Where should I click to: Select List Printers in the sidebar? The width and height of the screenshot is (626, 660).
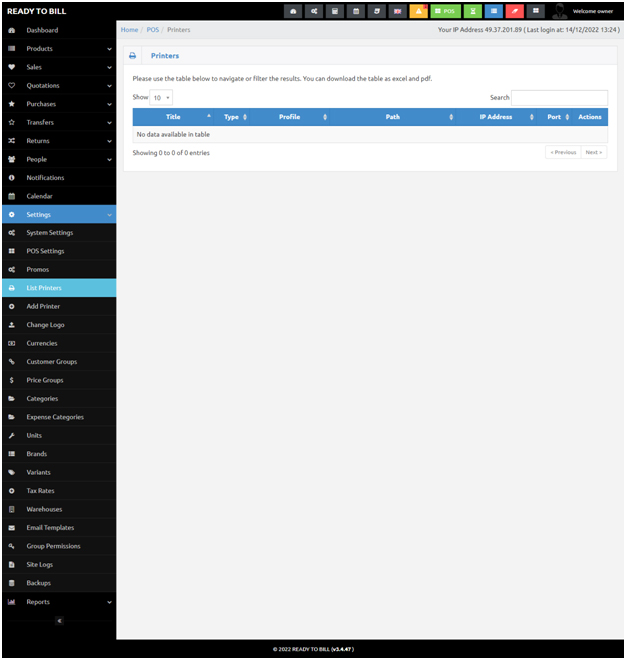pos(59,288)
